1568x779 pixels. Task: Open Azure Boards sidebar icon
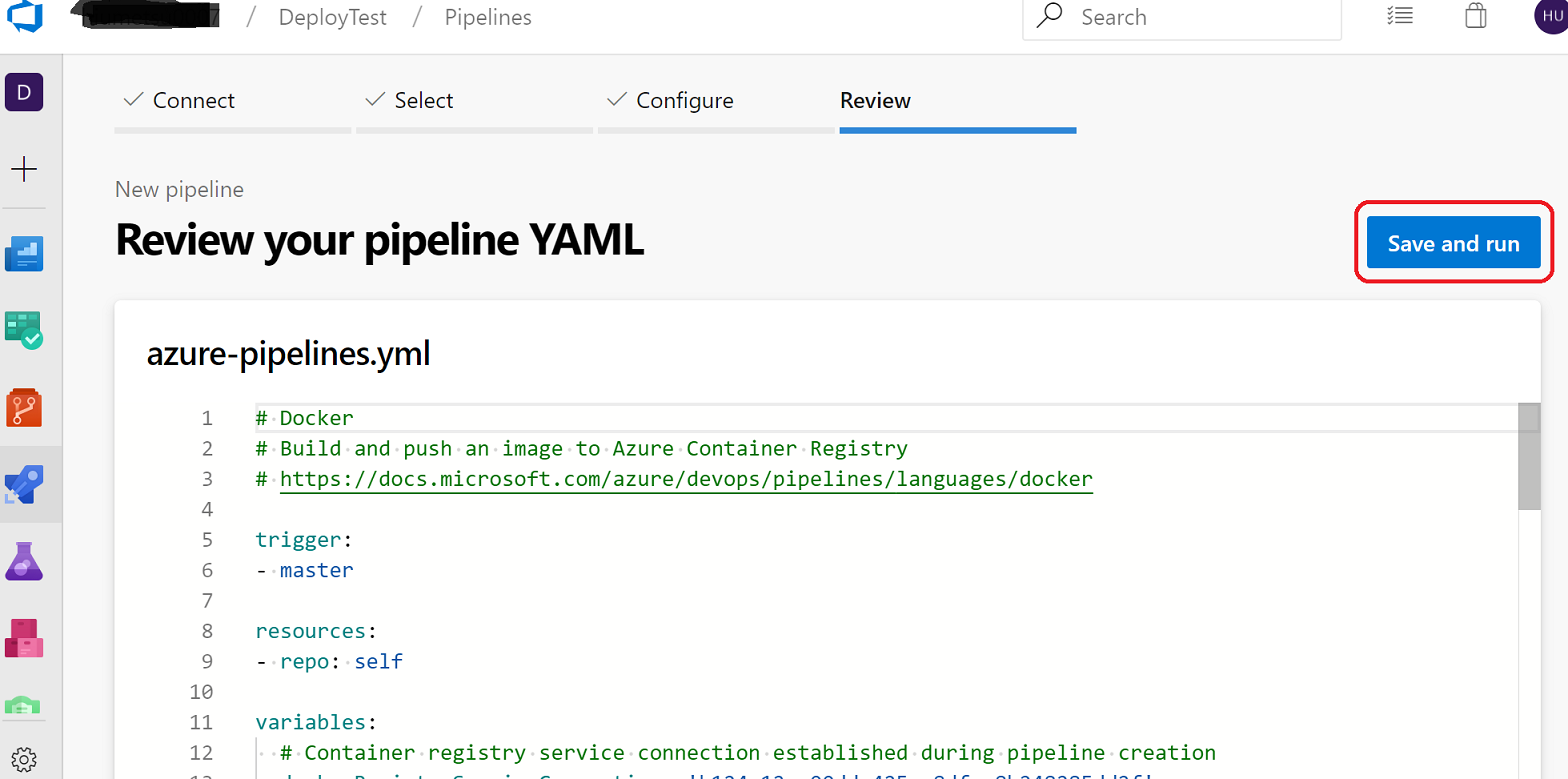coord(24,330)
